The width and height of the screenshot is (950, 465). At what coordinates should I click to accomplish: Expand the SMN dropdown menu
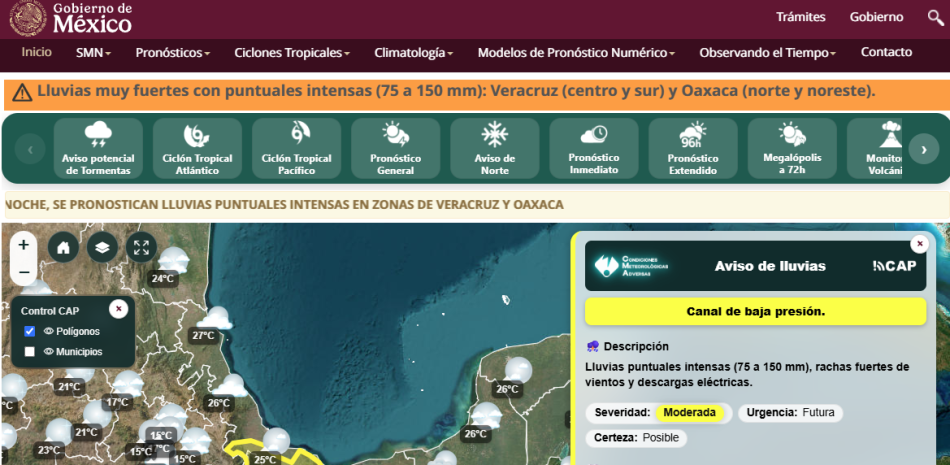point(93,53)
